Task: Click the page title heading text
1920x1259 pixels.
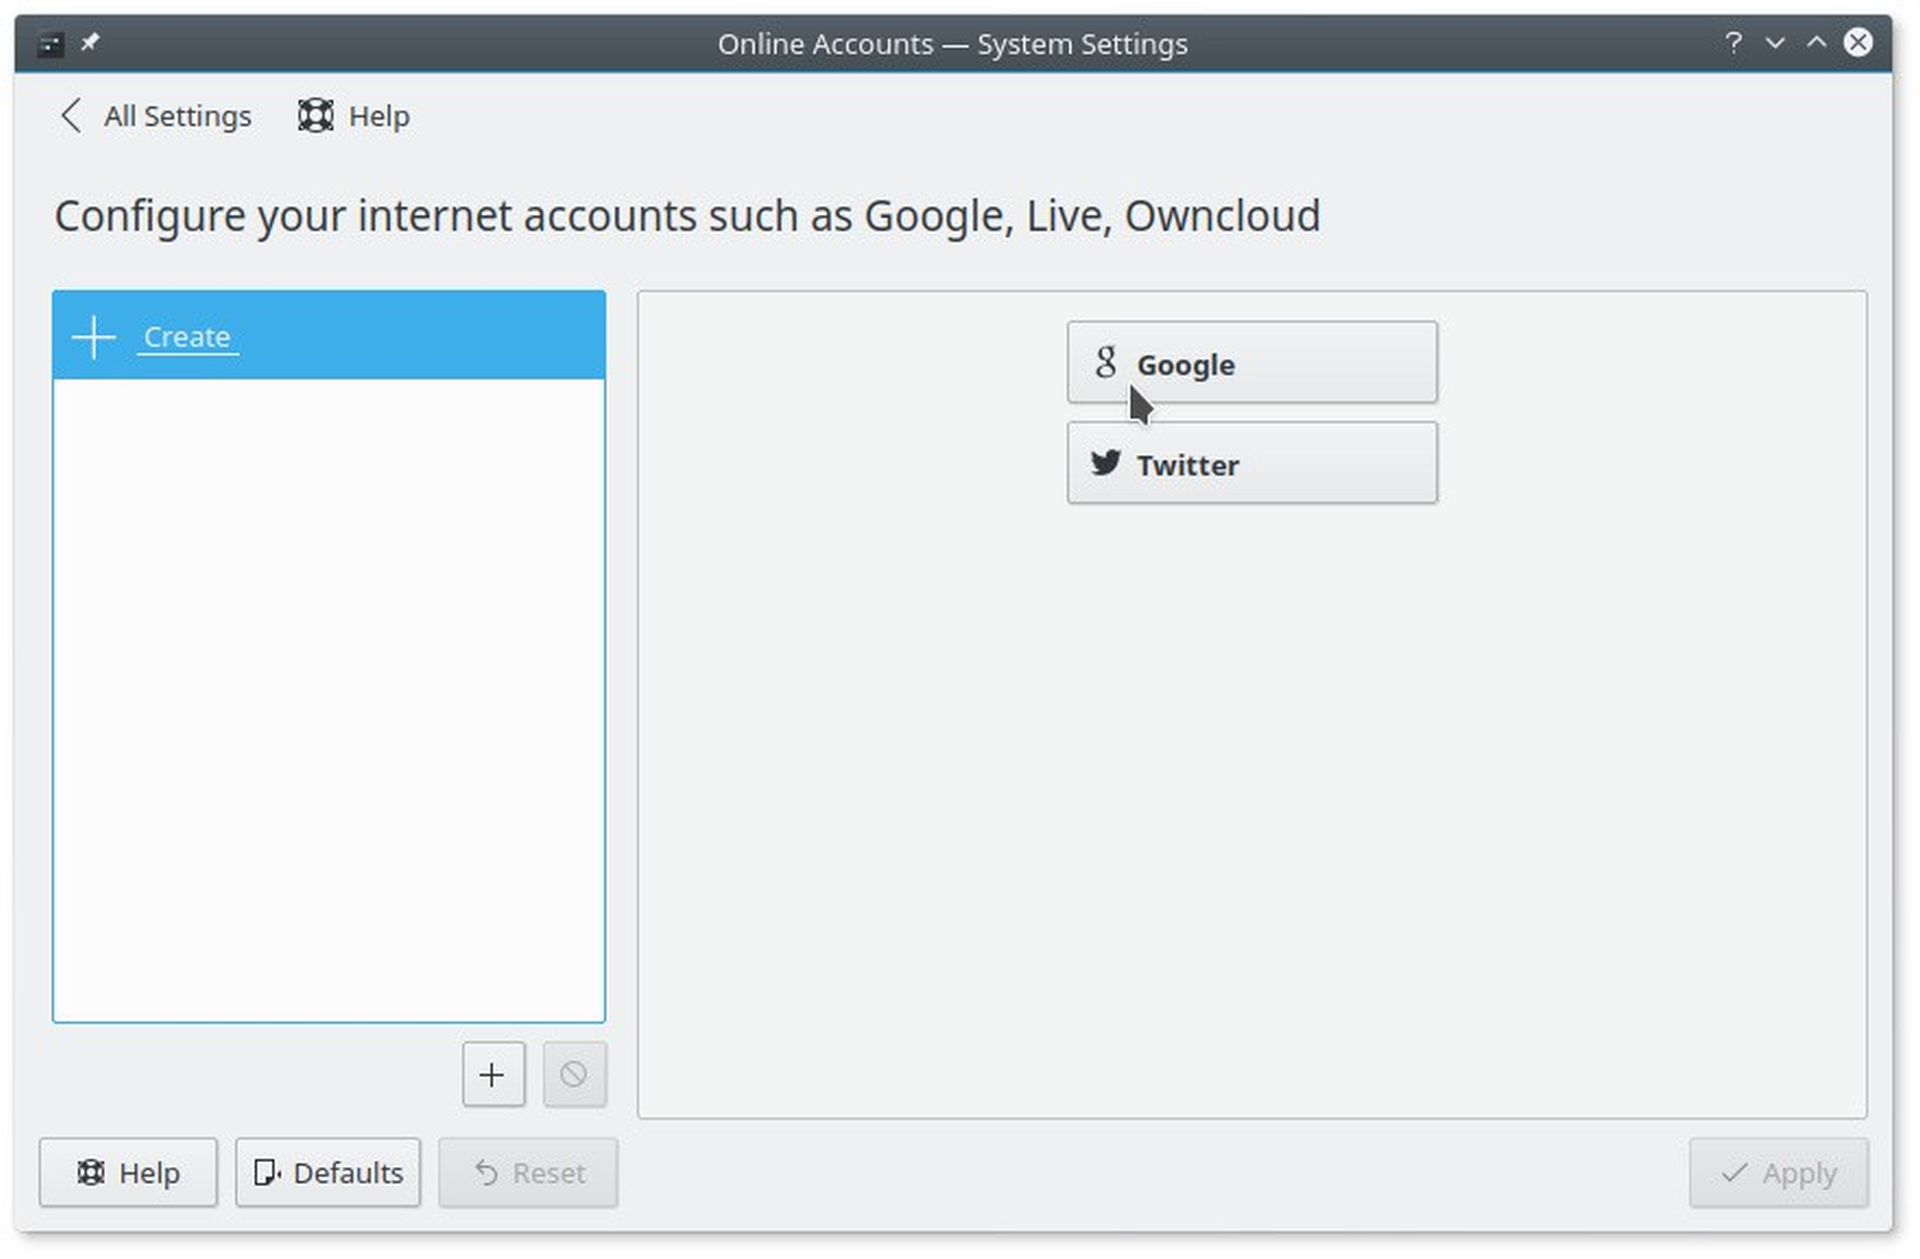Action: tap(687, 216)
